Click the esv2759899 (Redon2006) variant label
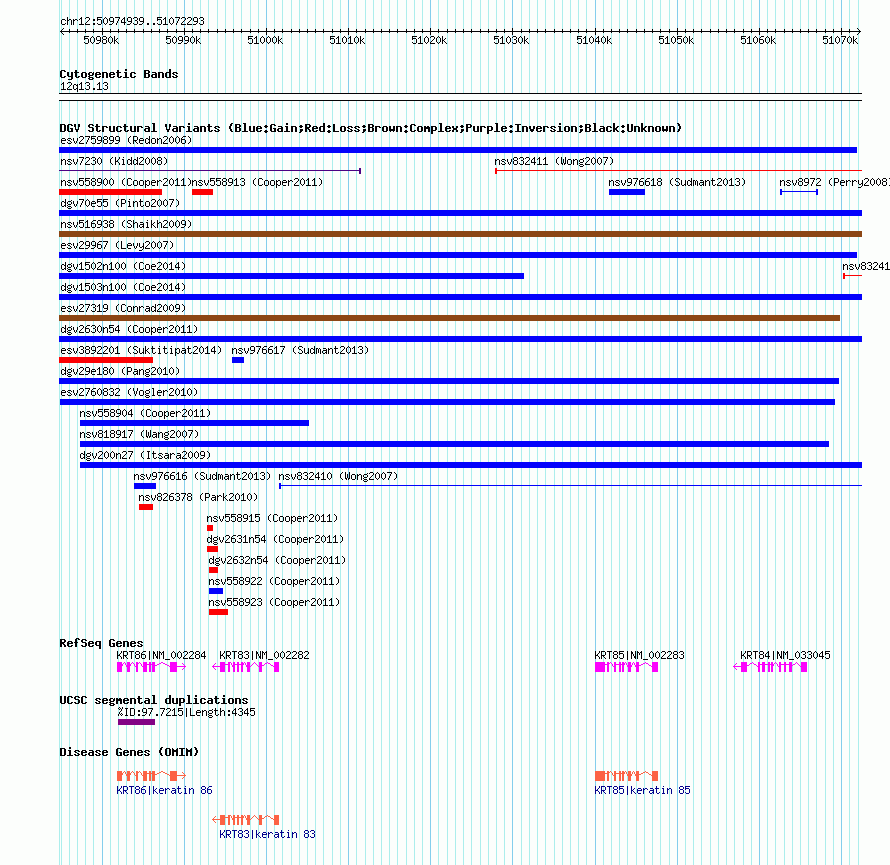Image resolution: width=890 pixels, height=865 pixels. pos(126,140)
